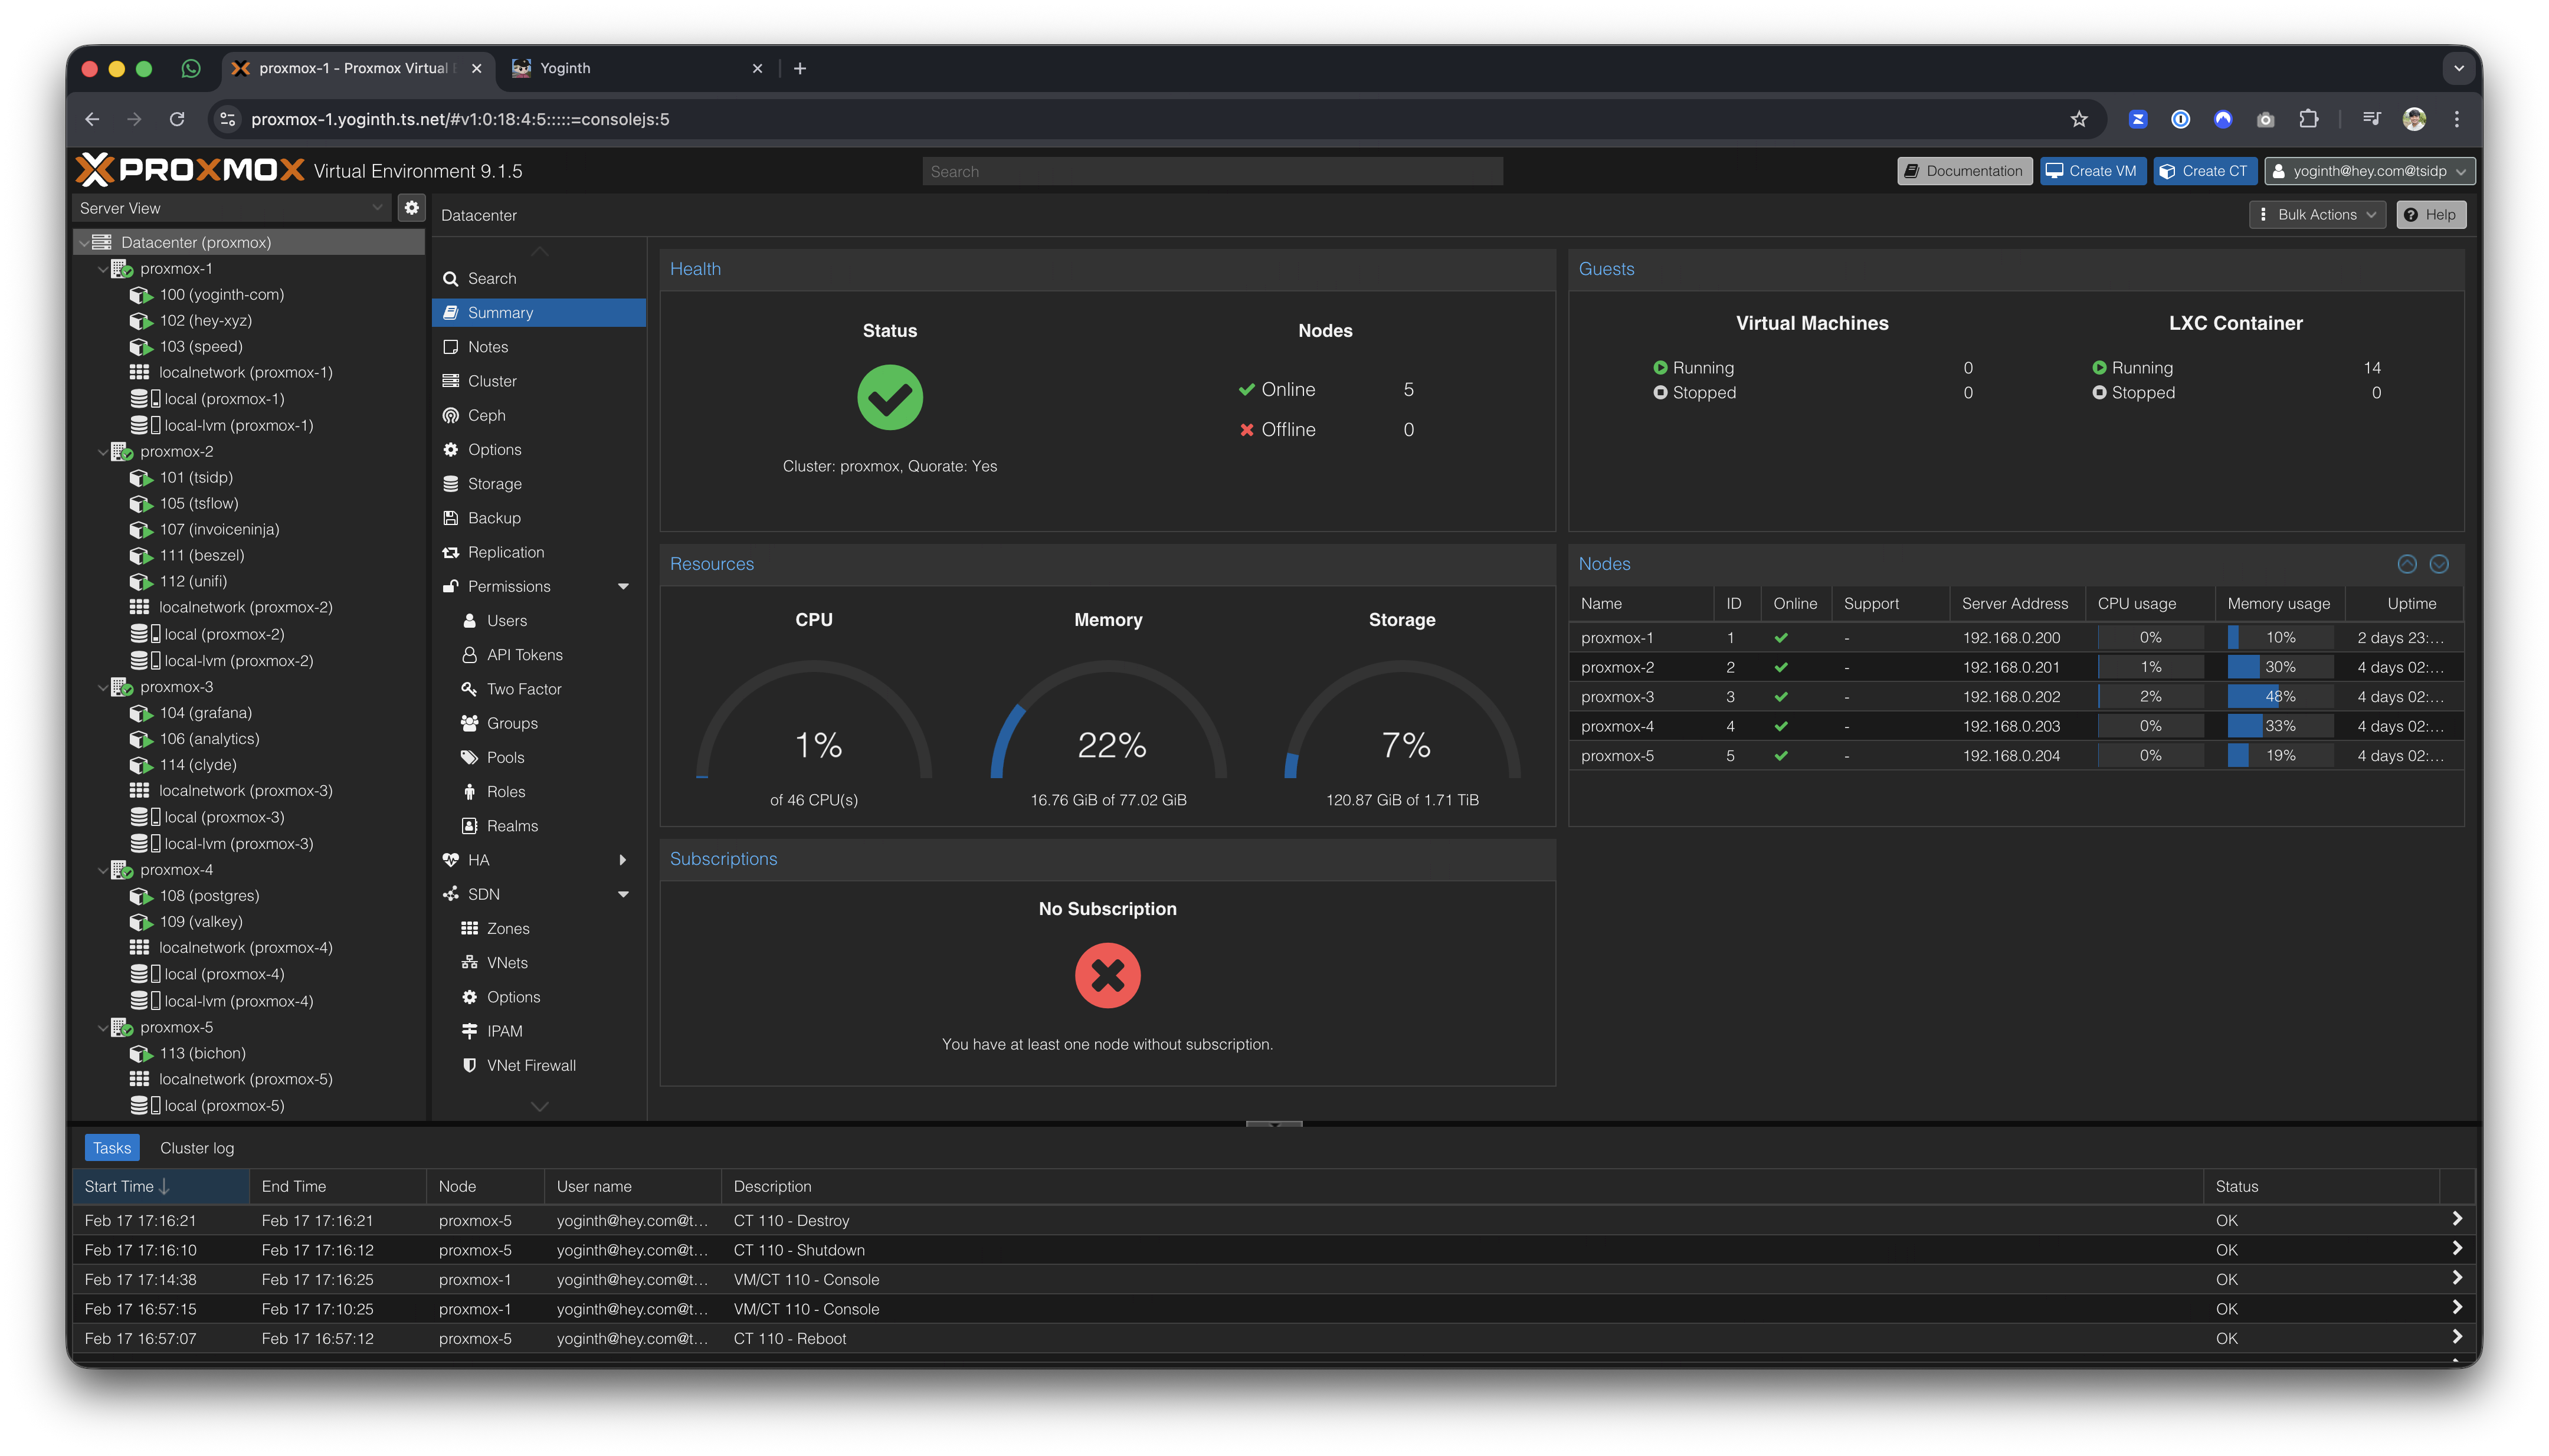Open the Server View dropdown
The height and width of the screenshot is (1456, 2549).
click(x=231, y=208)
